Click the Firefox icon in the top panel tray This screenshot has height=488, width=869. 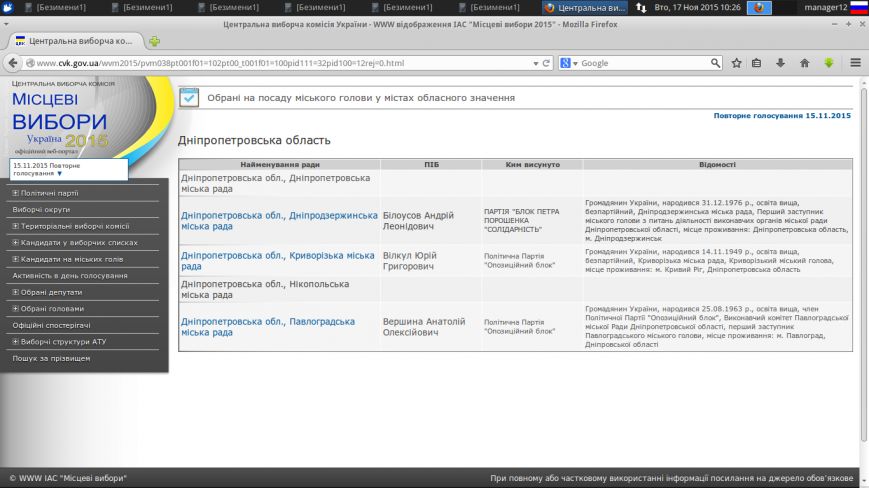[x=759, y=8]
